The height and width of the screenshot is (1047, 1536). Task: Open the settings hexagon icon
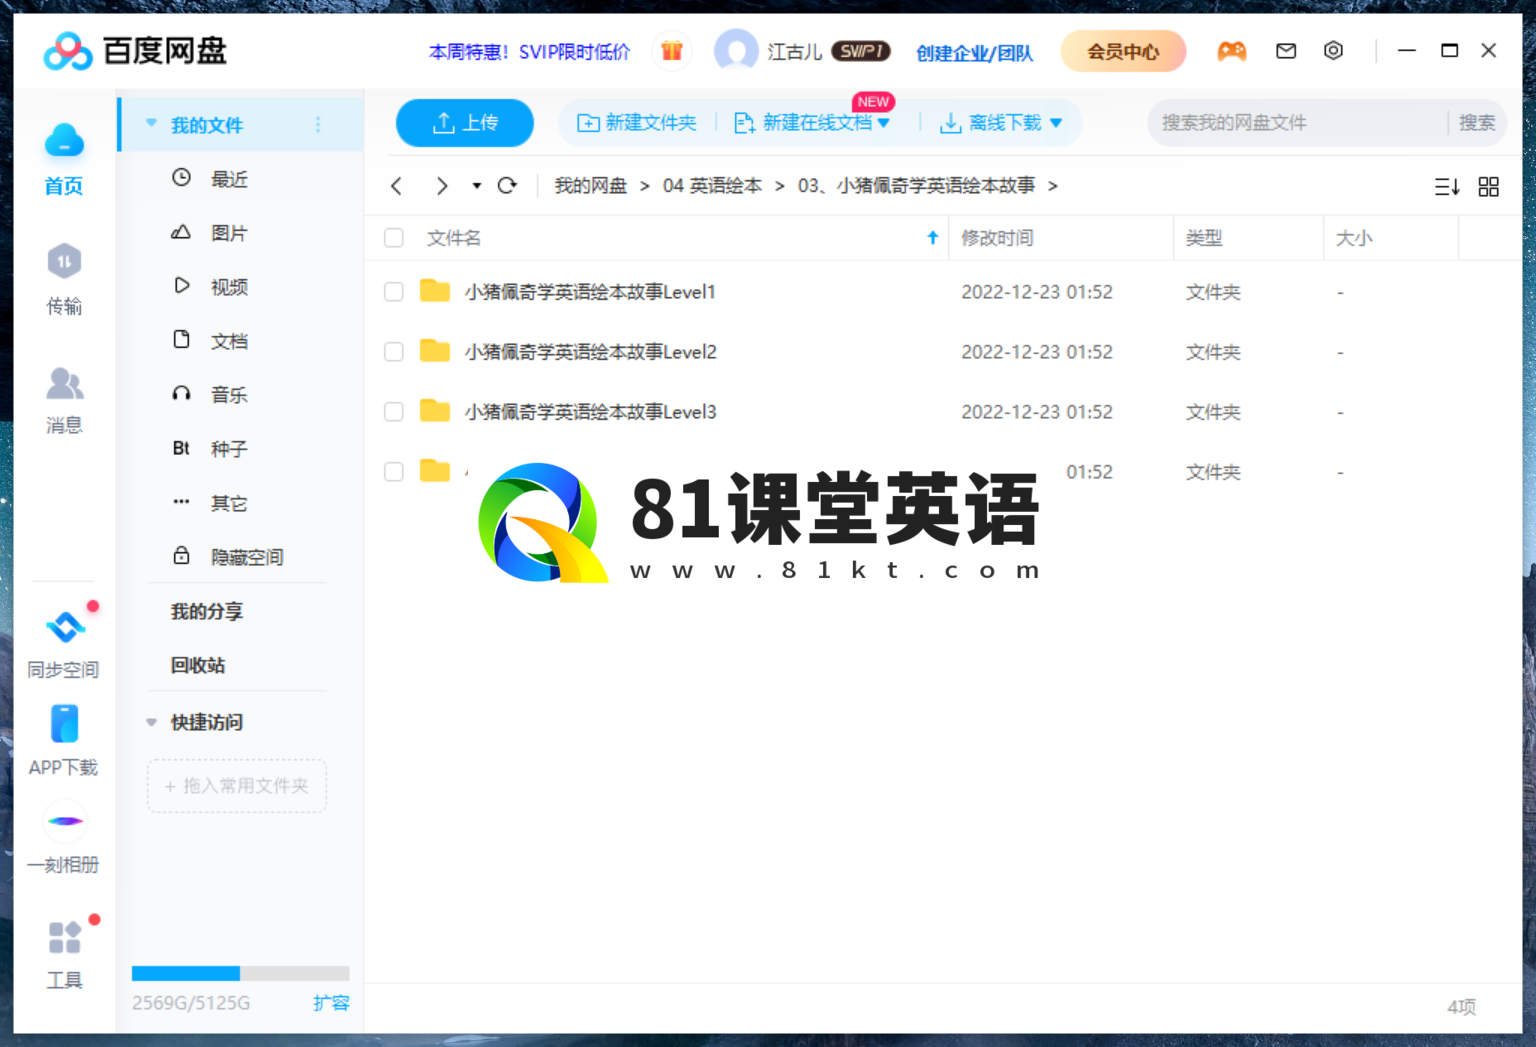(1333, 51)
